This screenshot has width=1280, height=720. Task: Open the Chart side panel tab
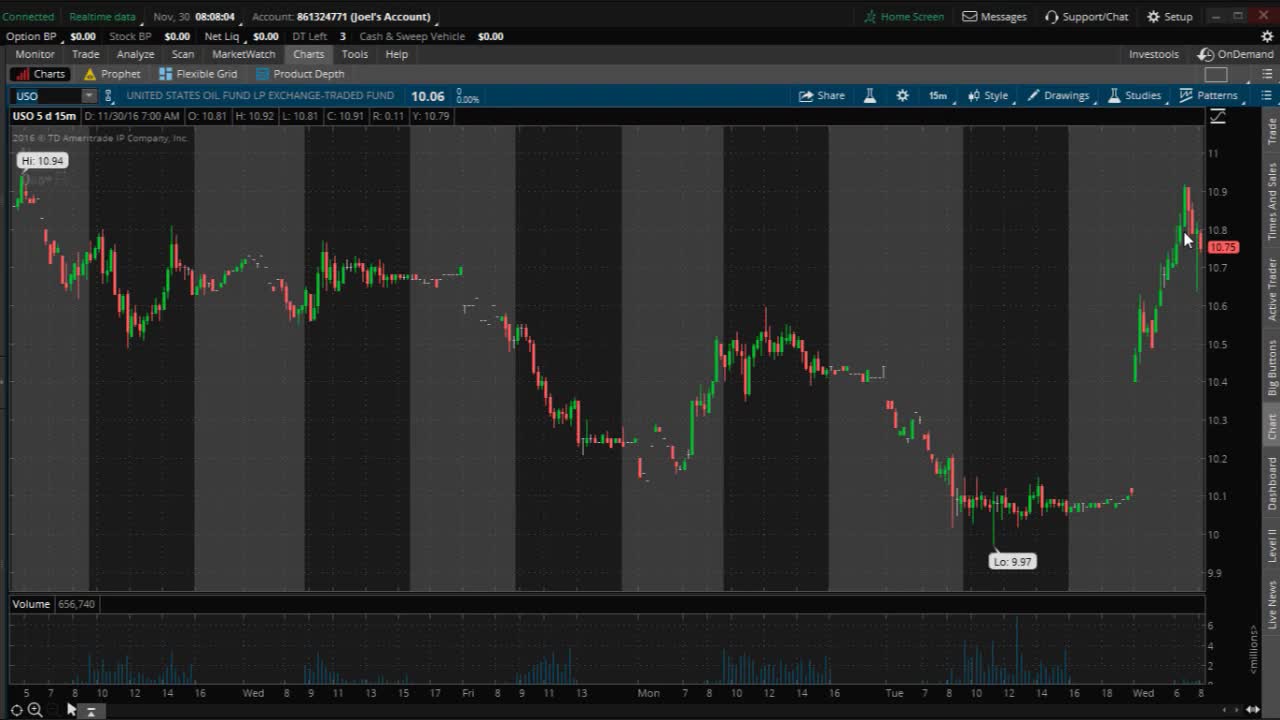coord(1272,427)
